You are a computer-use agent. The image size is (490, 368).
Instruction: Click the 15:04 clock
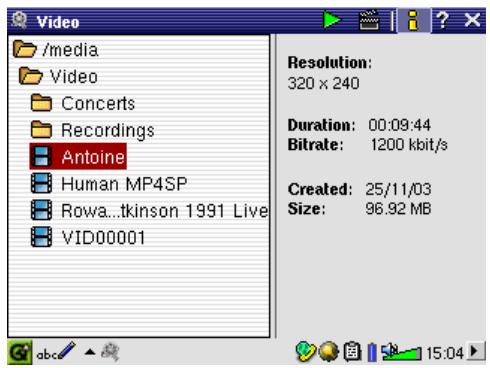tap(445, 353)
